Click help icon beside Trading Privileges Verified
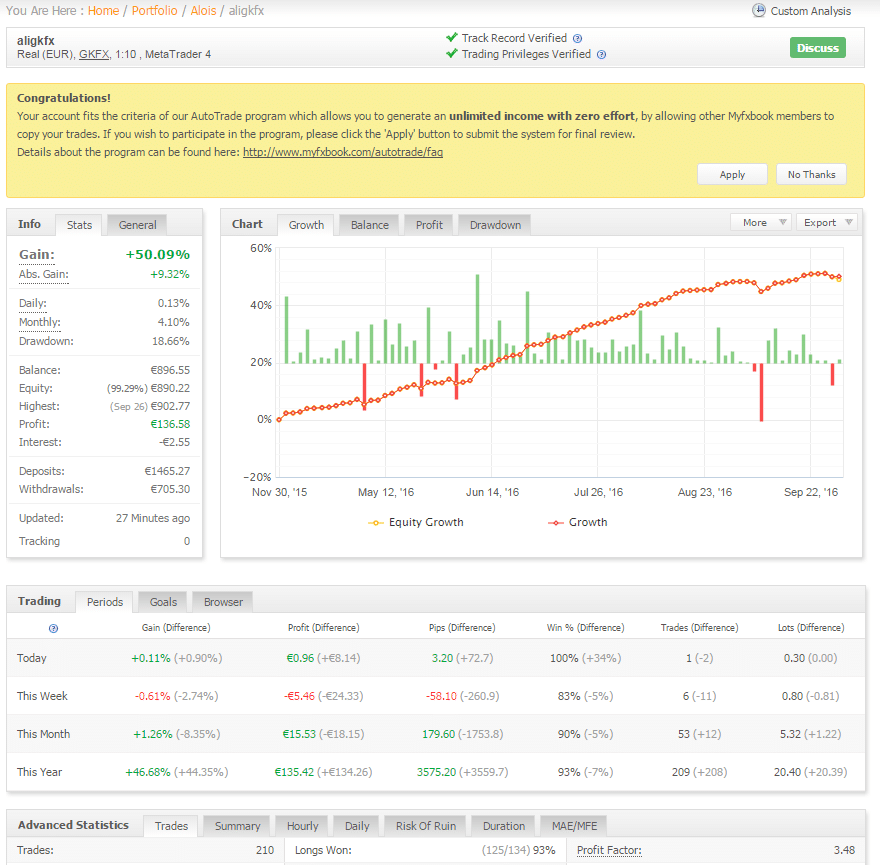 point(601,55)
